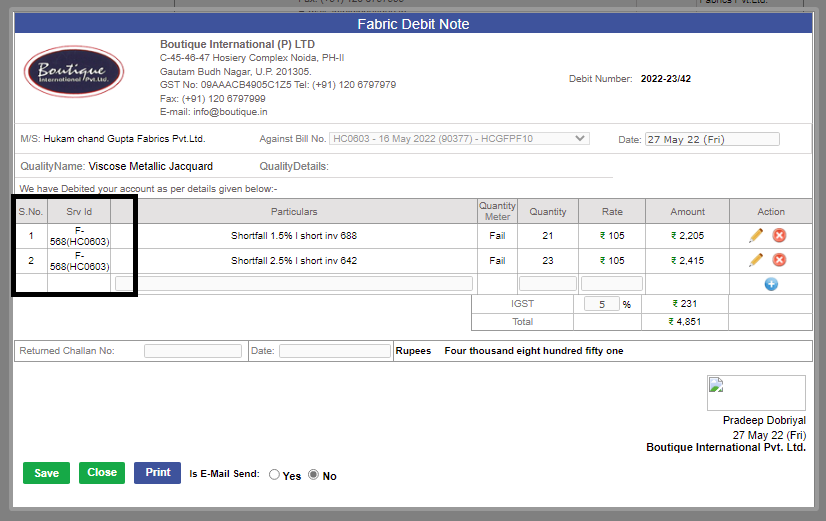The width and height of the screenshot is (826, 521).
Task: Click the new row Particulars input
Action: 294,283
